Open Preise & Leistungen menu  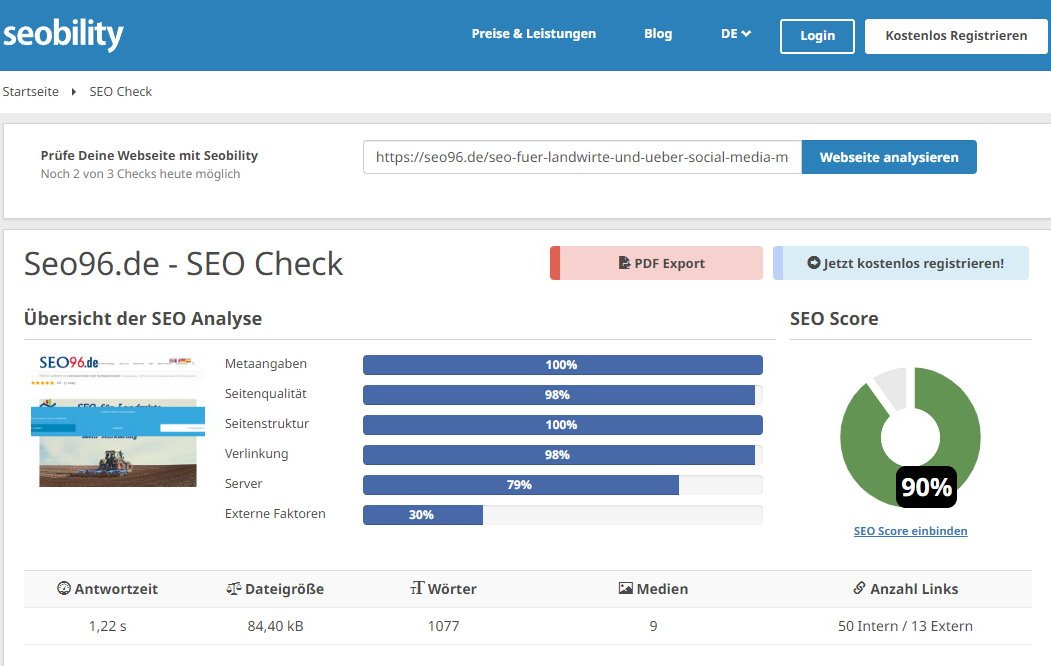[x=533, y=34]
